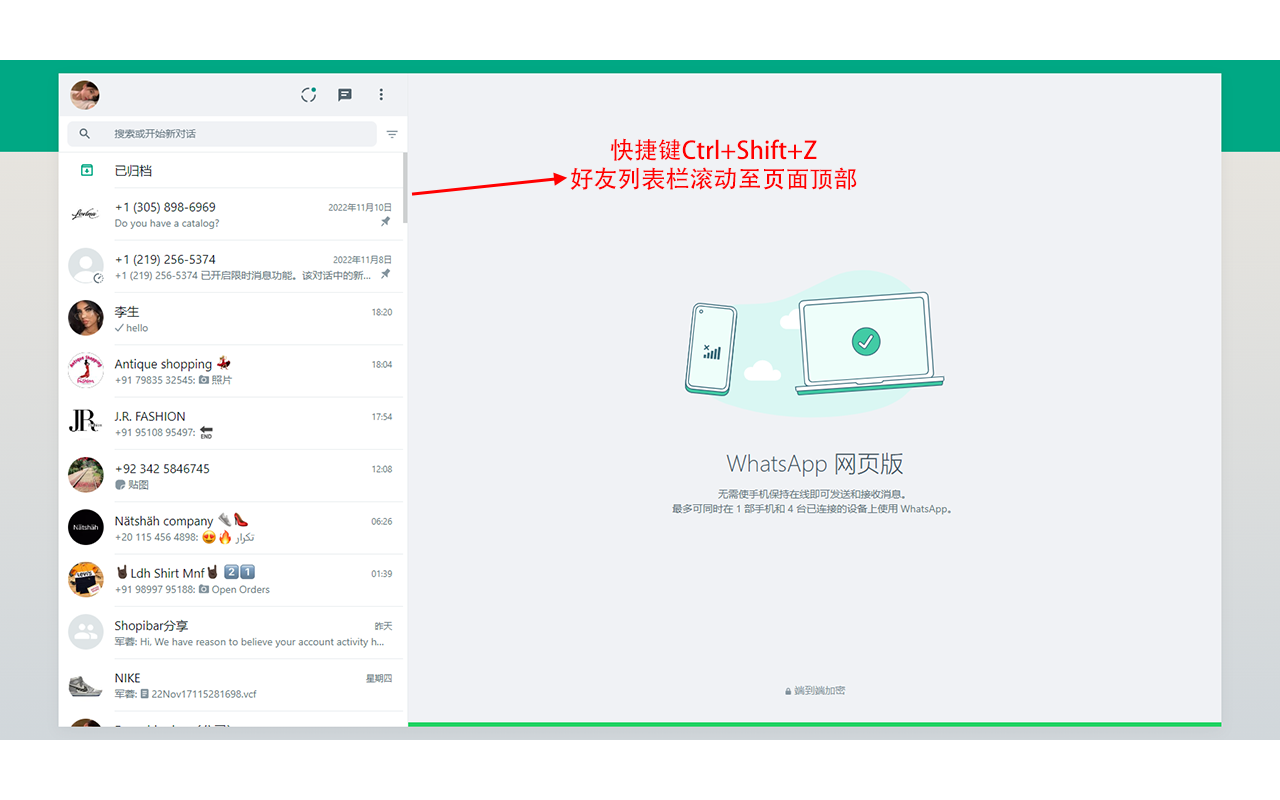The height and width of the screenshot is (800, 1280).
Task: Open the Nätshäh company chat
Action: (232, 528)
